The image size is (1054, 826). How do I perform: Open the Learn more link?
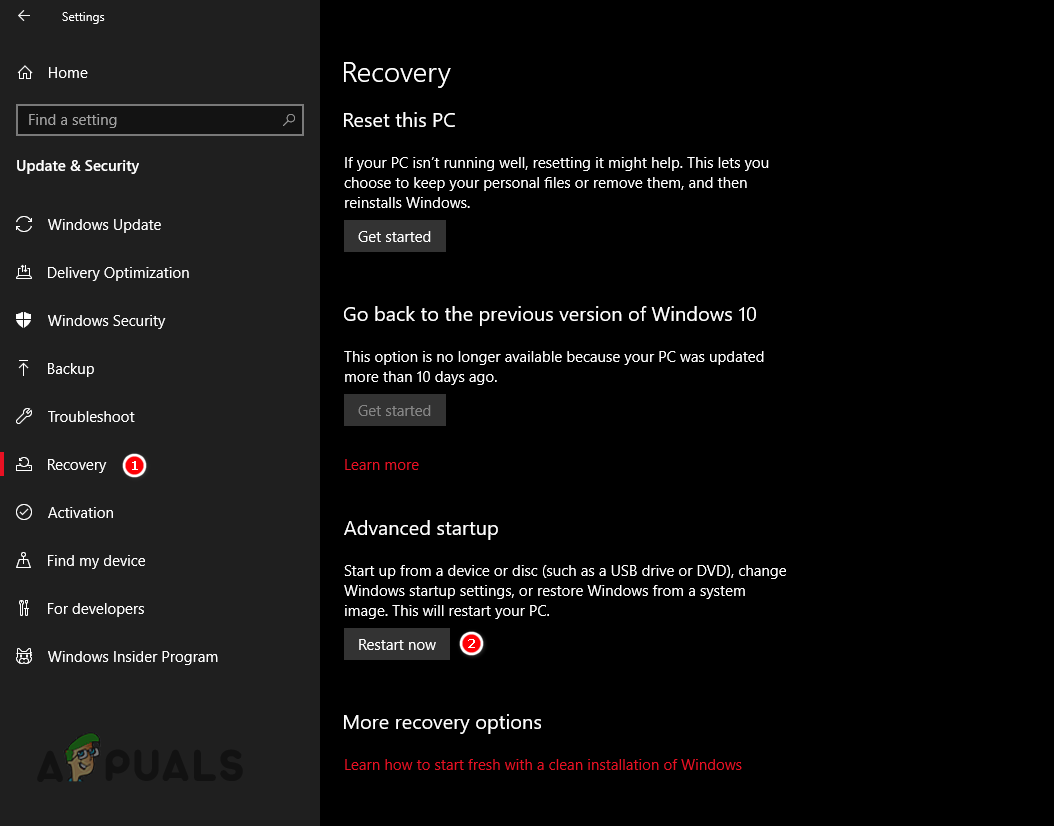pos(381,465)
